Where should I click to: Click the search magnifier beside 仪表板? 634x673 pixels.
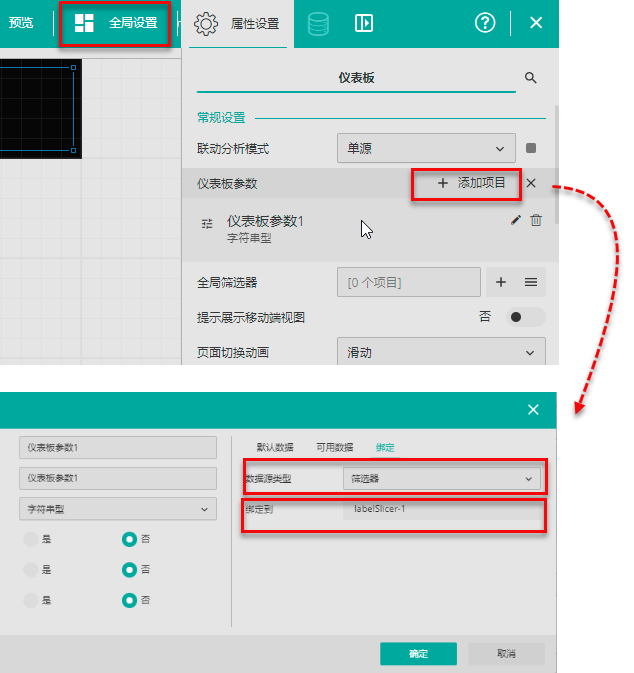click(531, 78)
